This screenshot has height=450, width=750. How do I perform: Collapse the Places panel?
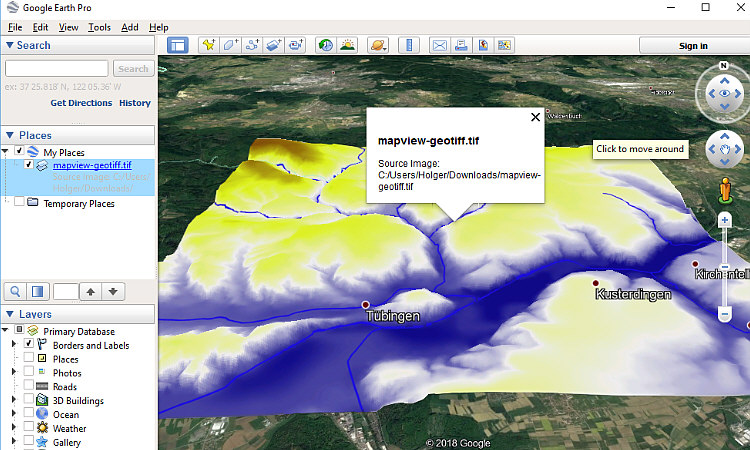point(9,135)
